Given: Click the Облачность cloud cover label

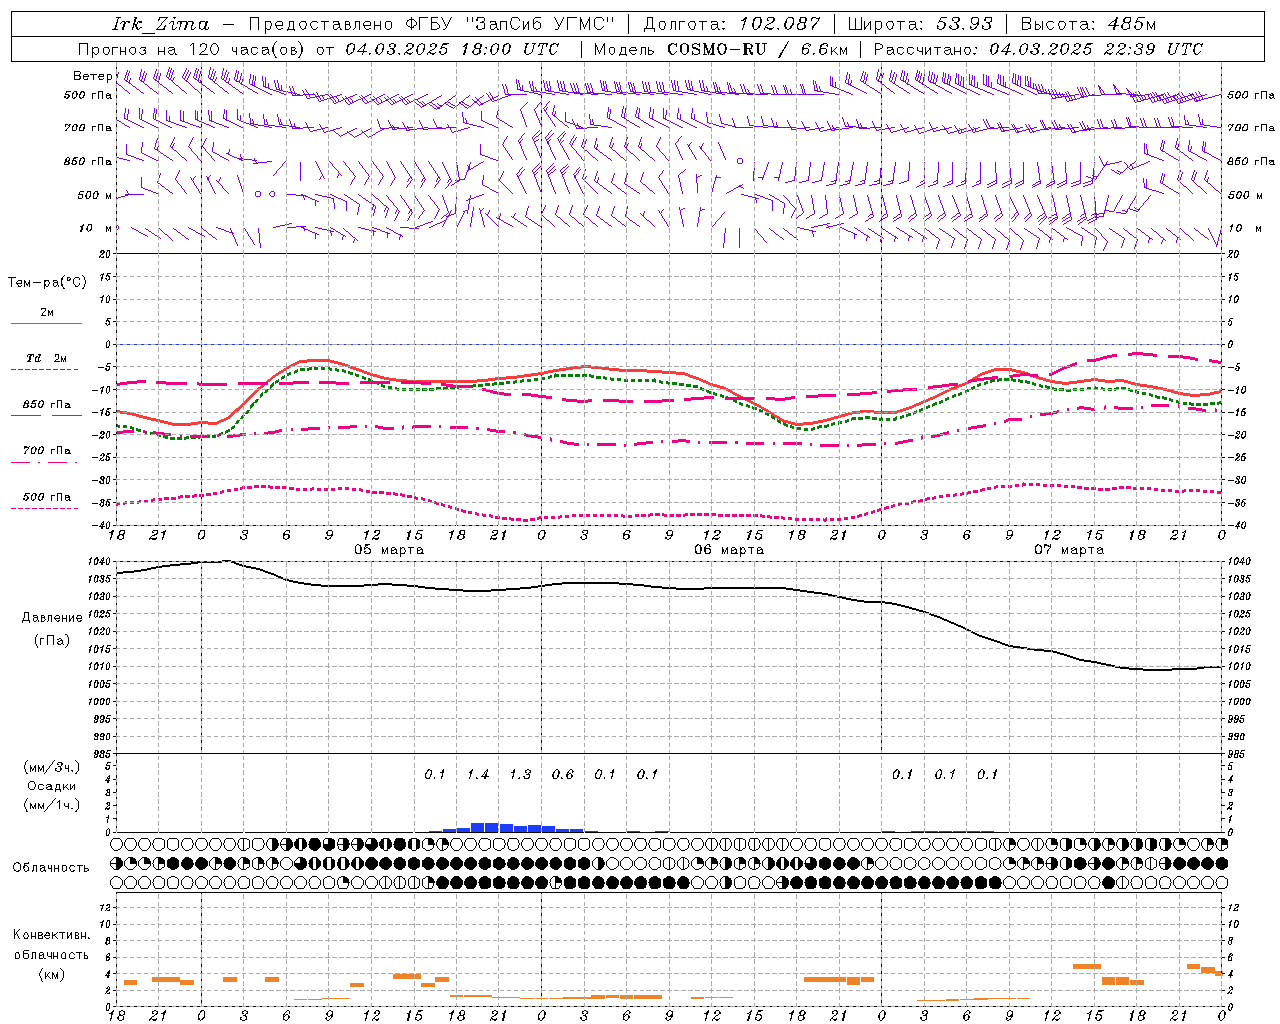Looking at the screenshot, I should [51, 867].
